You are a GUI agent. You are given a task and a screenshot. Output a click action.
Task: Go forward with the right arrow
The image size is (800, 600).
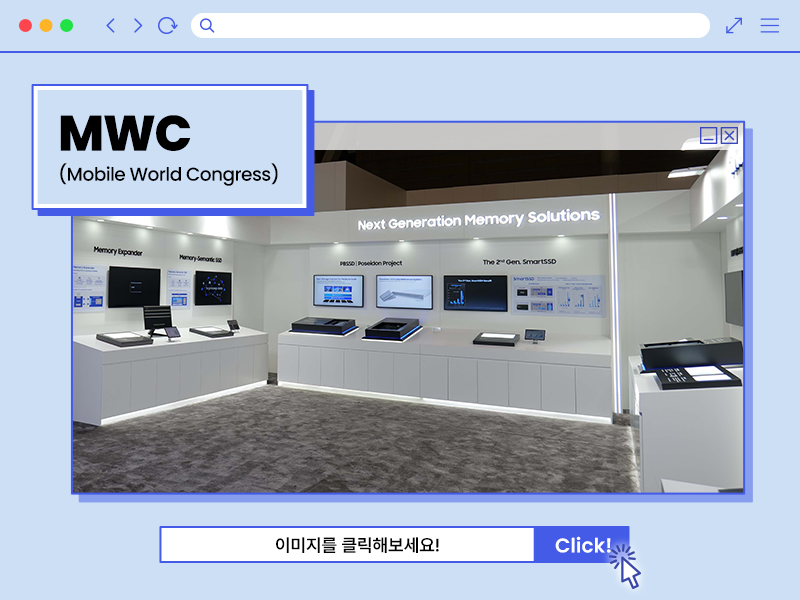coord(138,26)
